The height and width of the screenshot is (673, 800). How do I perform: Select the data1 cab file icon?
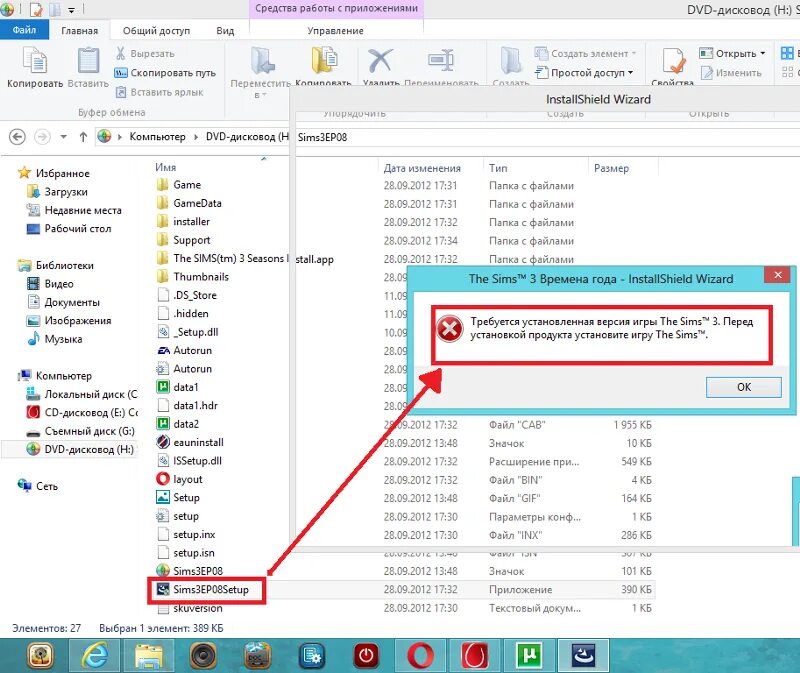[163, 387]
